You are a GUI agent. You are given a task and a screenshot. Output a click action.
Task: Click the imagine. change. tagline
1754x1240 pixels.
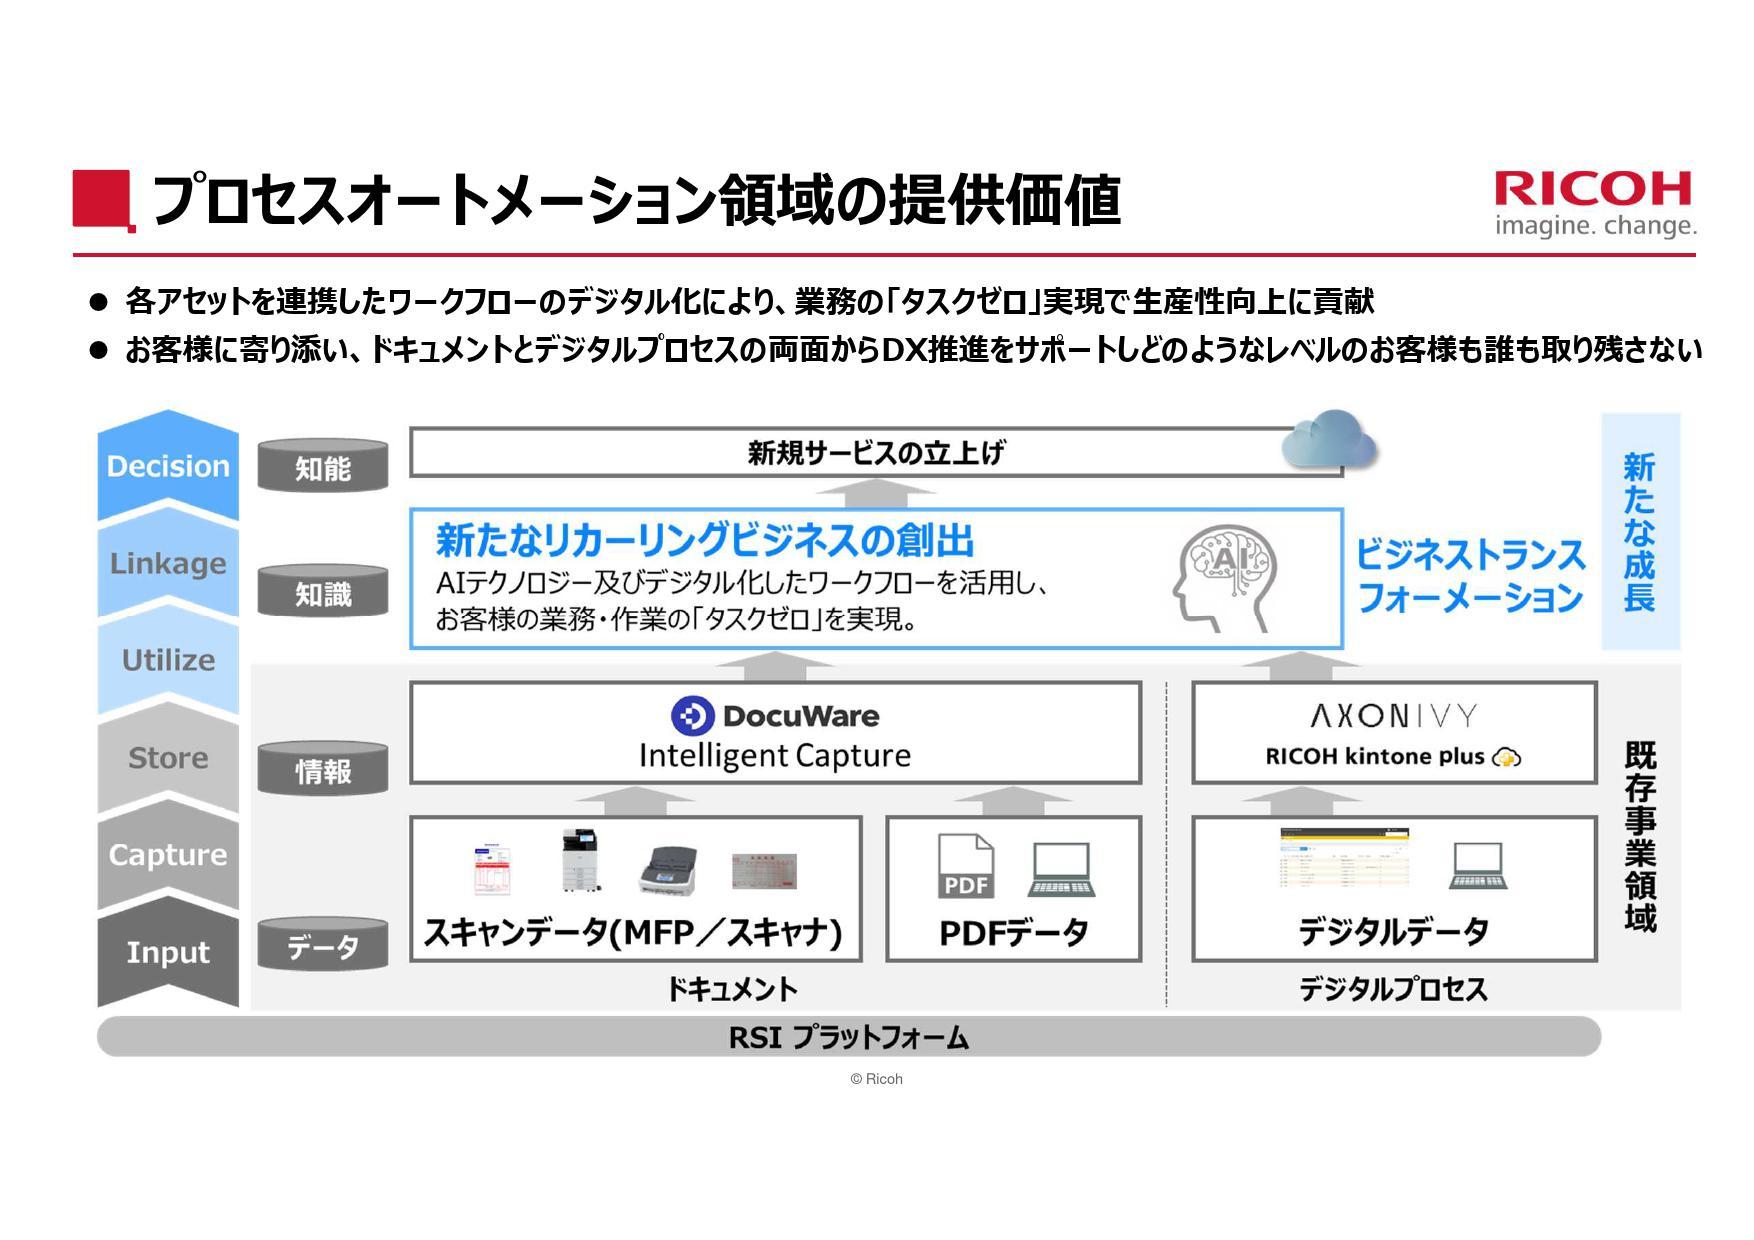[1596, 226]
